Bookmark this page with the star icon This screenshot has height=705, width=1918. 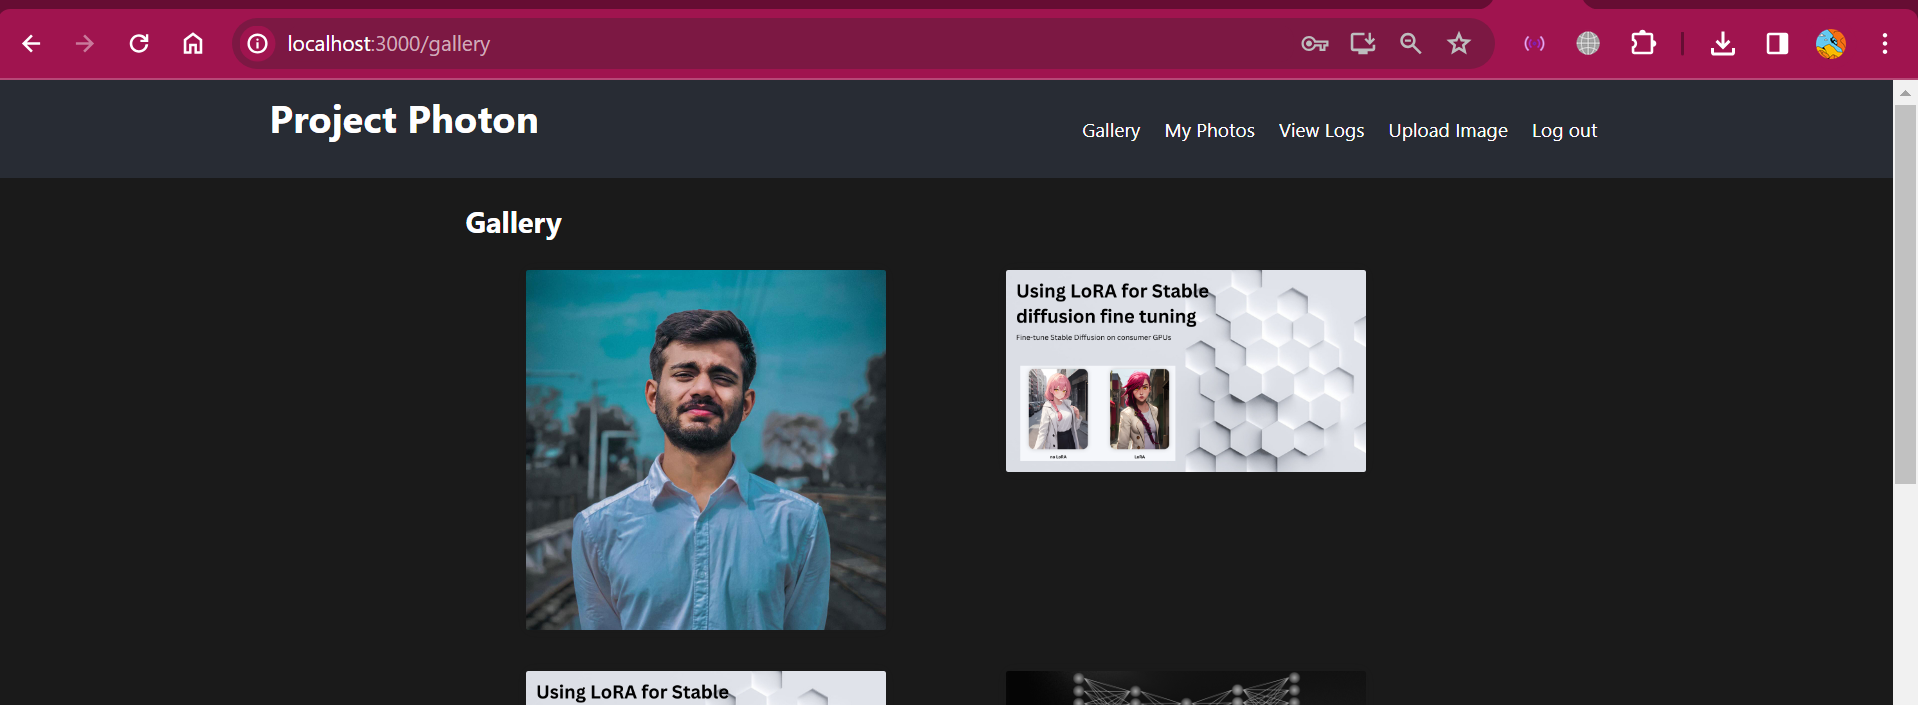[x=1459, y=44]
